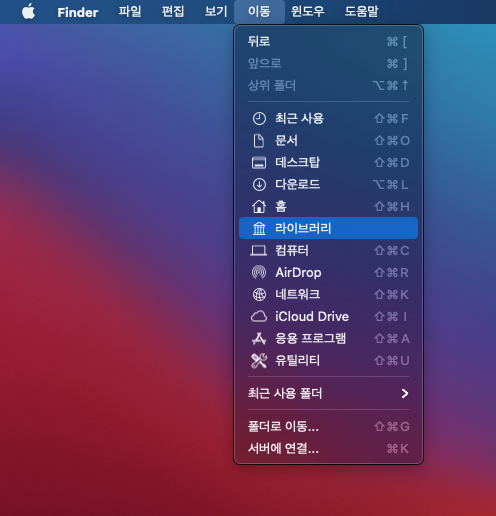496x516 pixels.
Task: Open the Finder menu
Action: [x=78, y=12]
